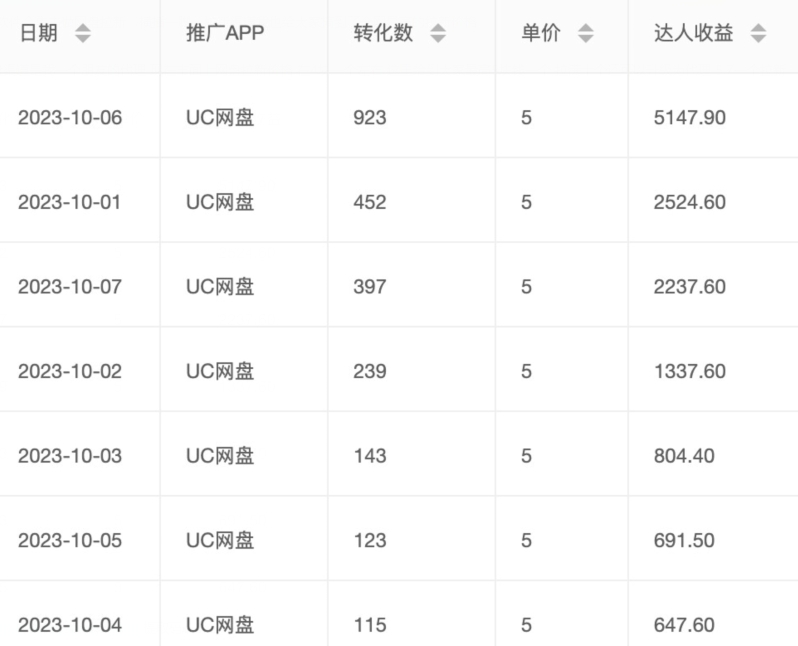Select the 2237.60 earnings cell
This screenshot has height=646, width=798.
(690, 287)
